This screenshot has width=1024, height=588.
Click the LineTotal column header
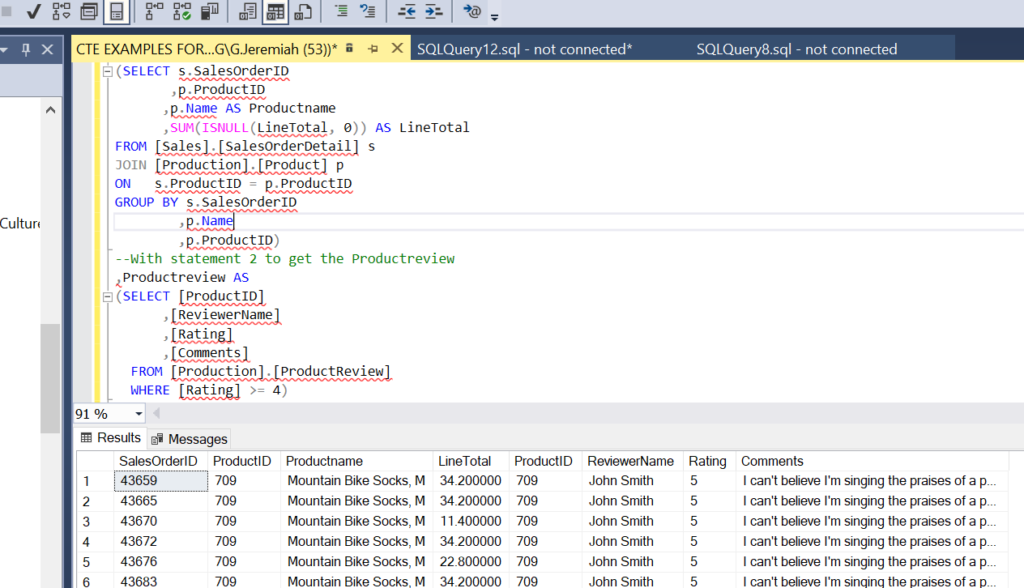tap(465, 461)
